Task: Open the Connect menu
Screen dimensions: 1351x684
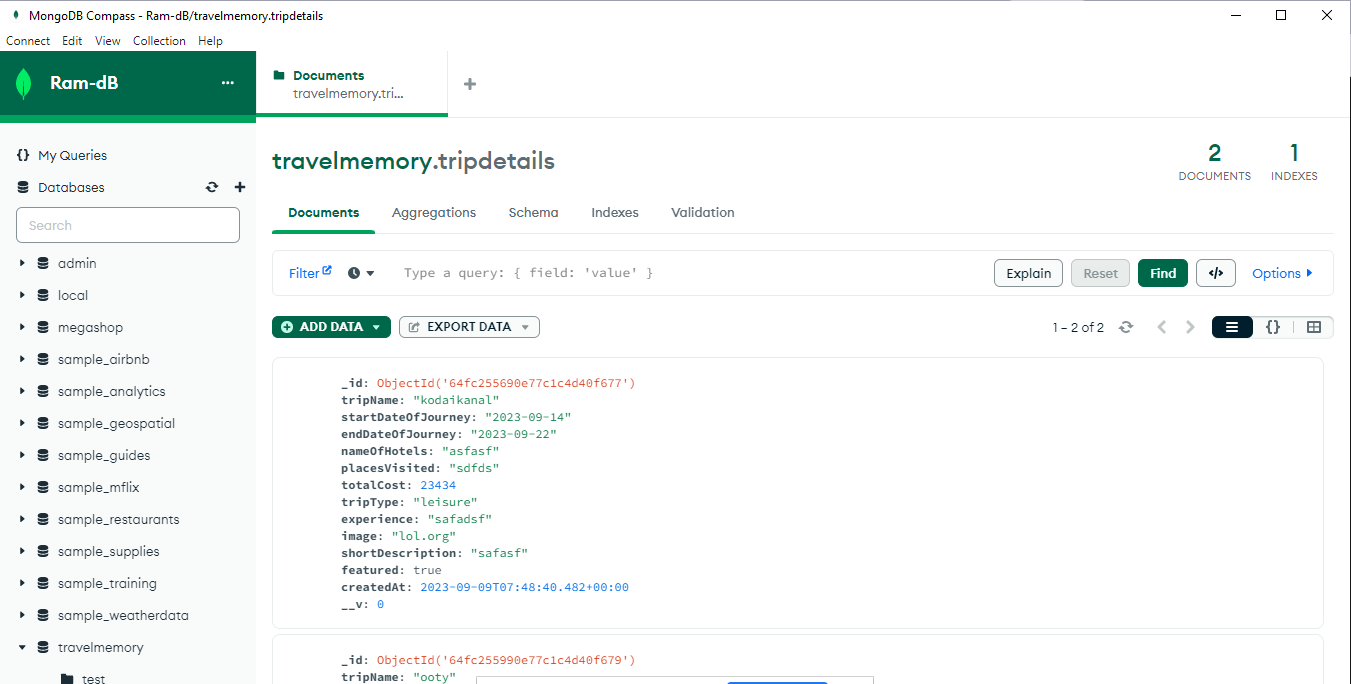Action: 28,41
